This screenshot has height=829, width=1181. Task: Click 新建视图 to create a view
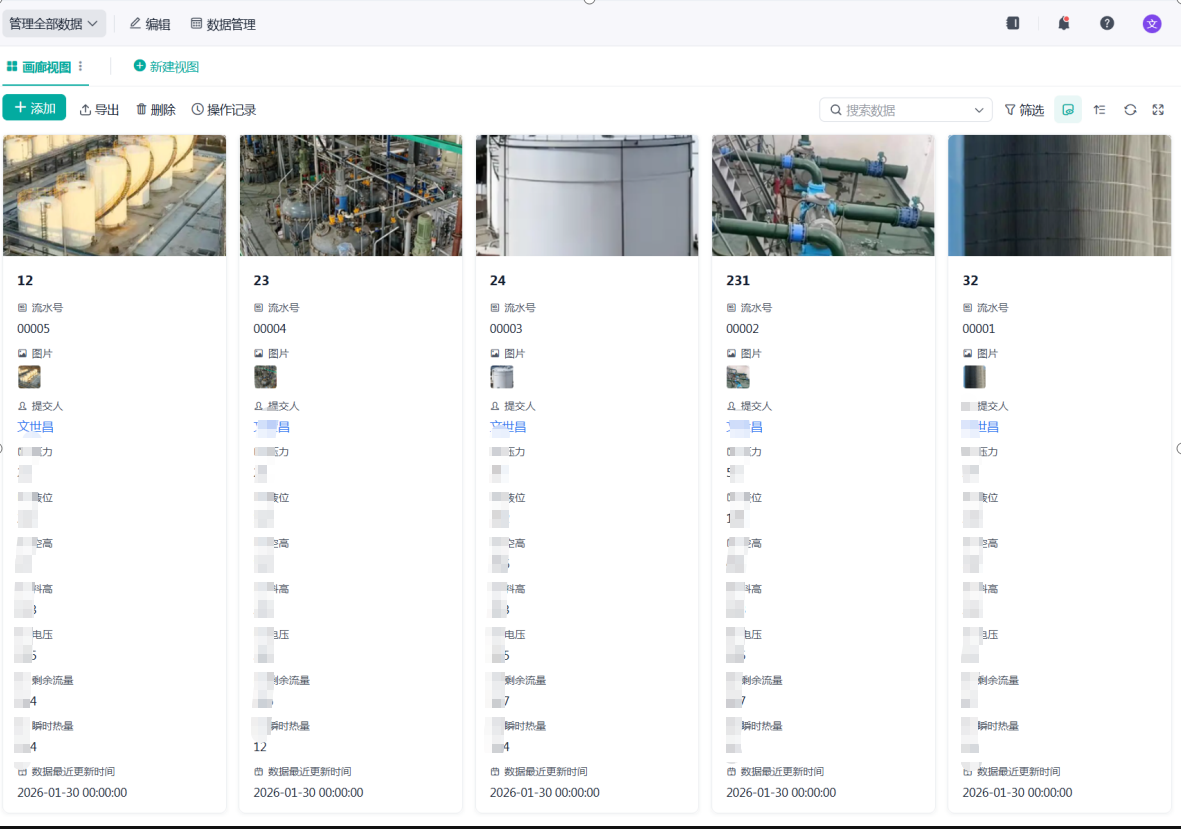tap(166, 66)
